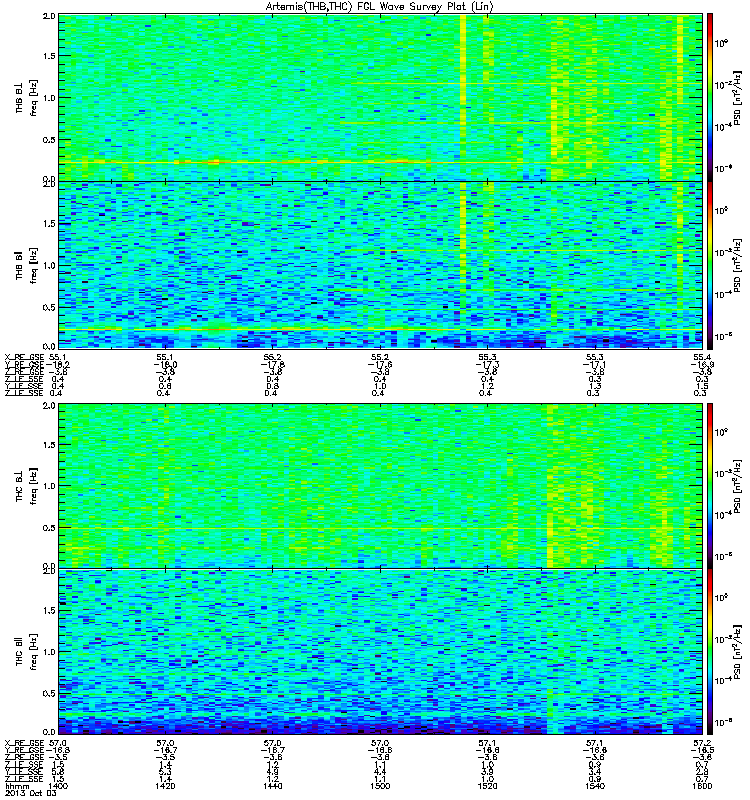Click the Z_RE_GSE row label under THC panels
The width and height of the screenshot is (750, 800).
pos(24,757)
